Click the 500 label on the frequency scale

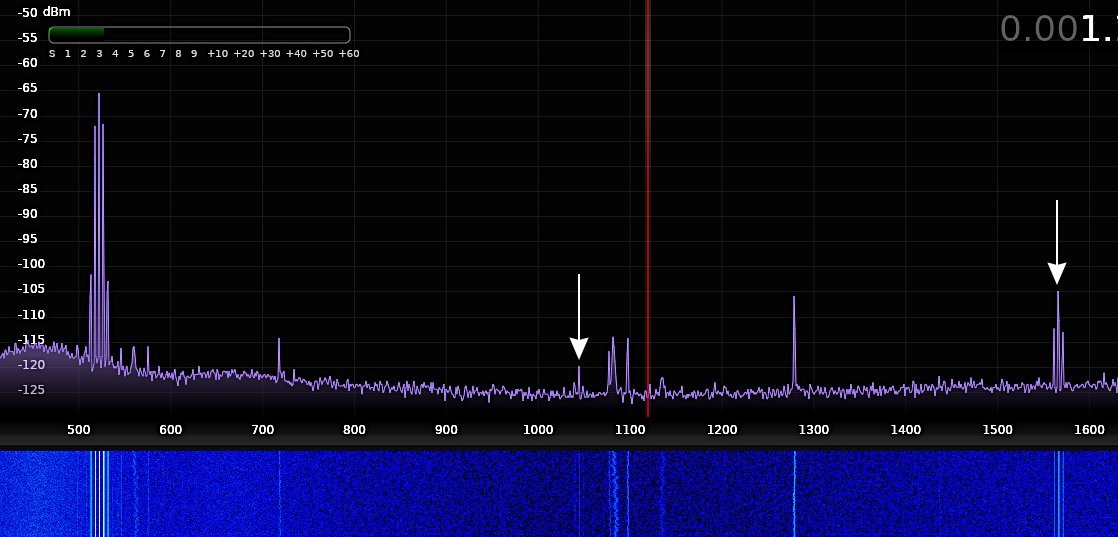[x=78, y=430]
